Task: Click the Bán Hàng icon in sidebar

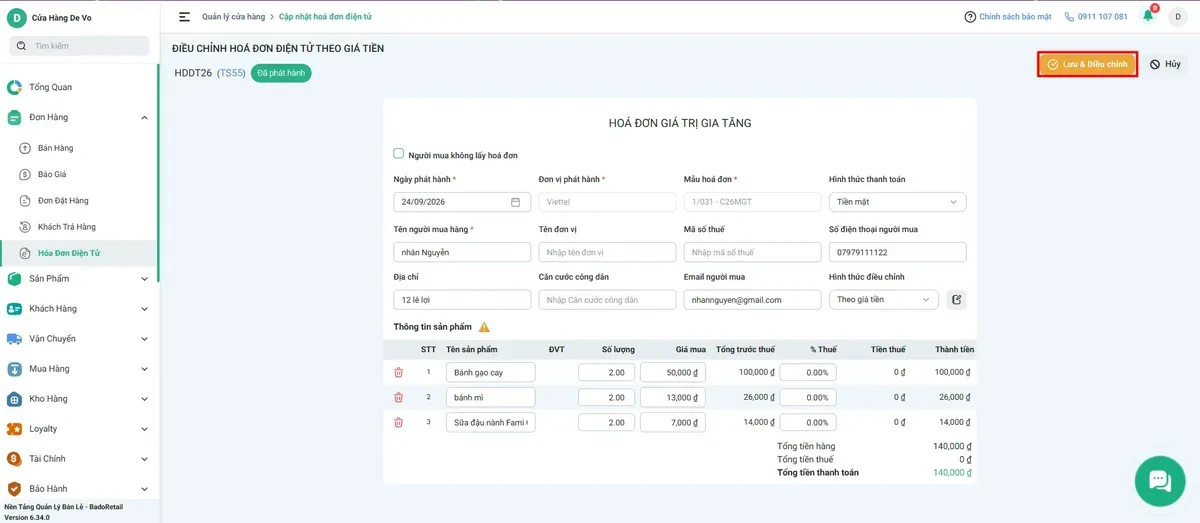Action: [x=26, y=148]
